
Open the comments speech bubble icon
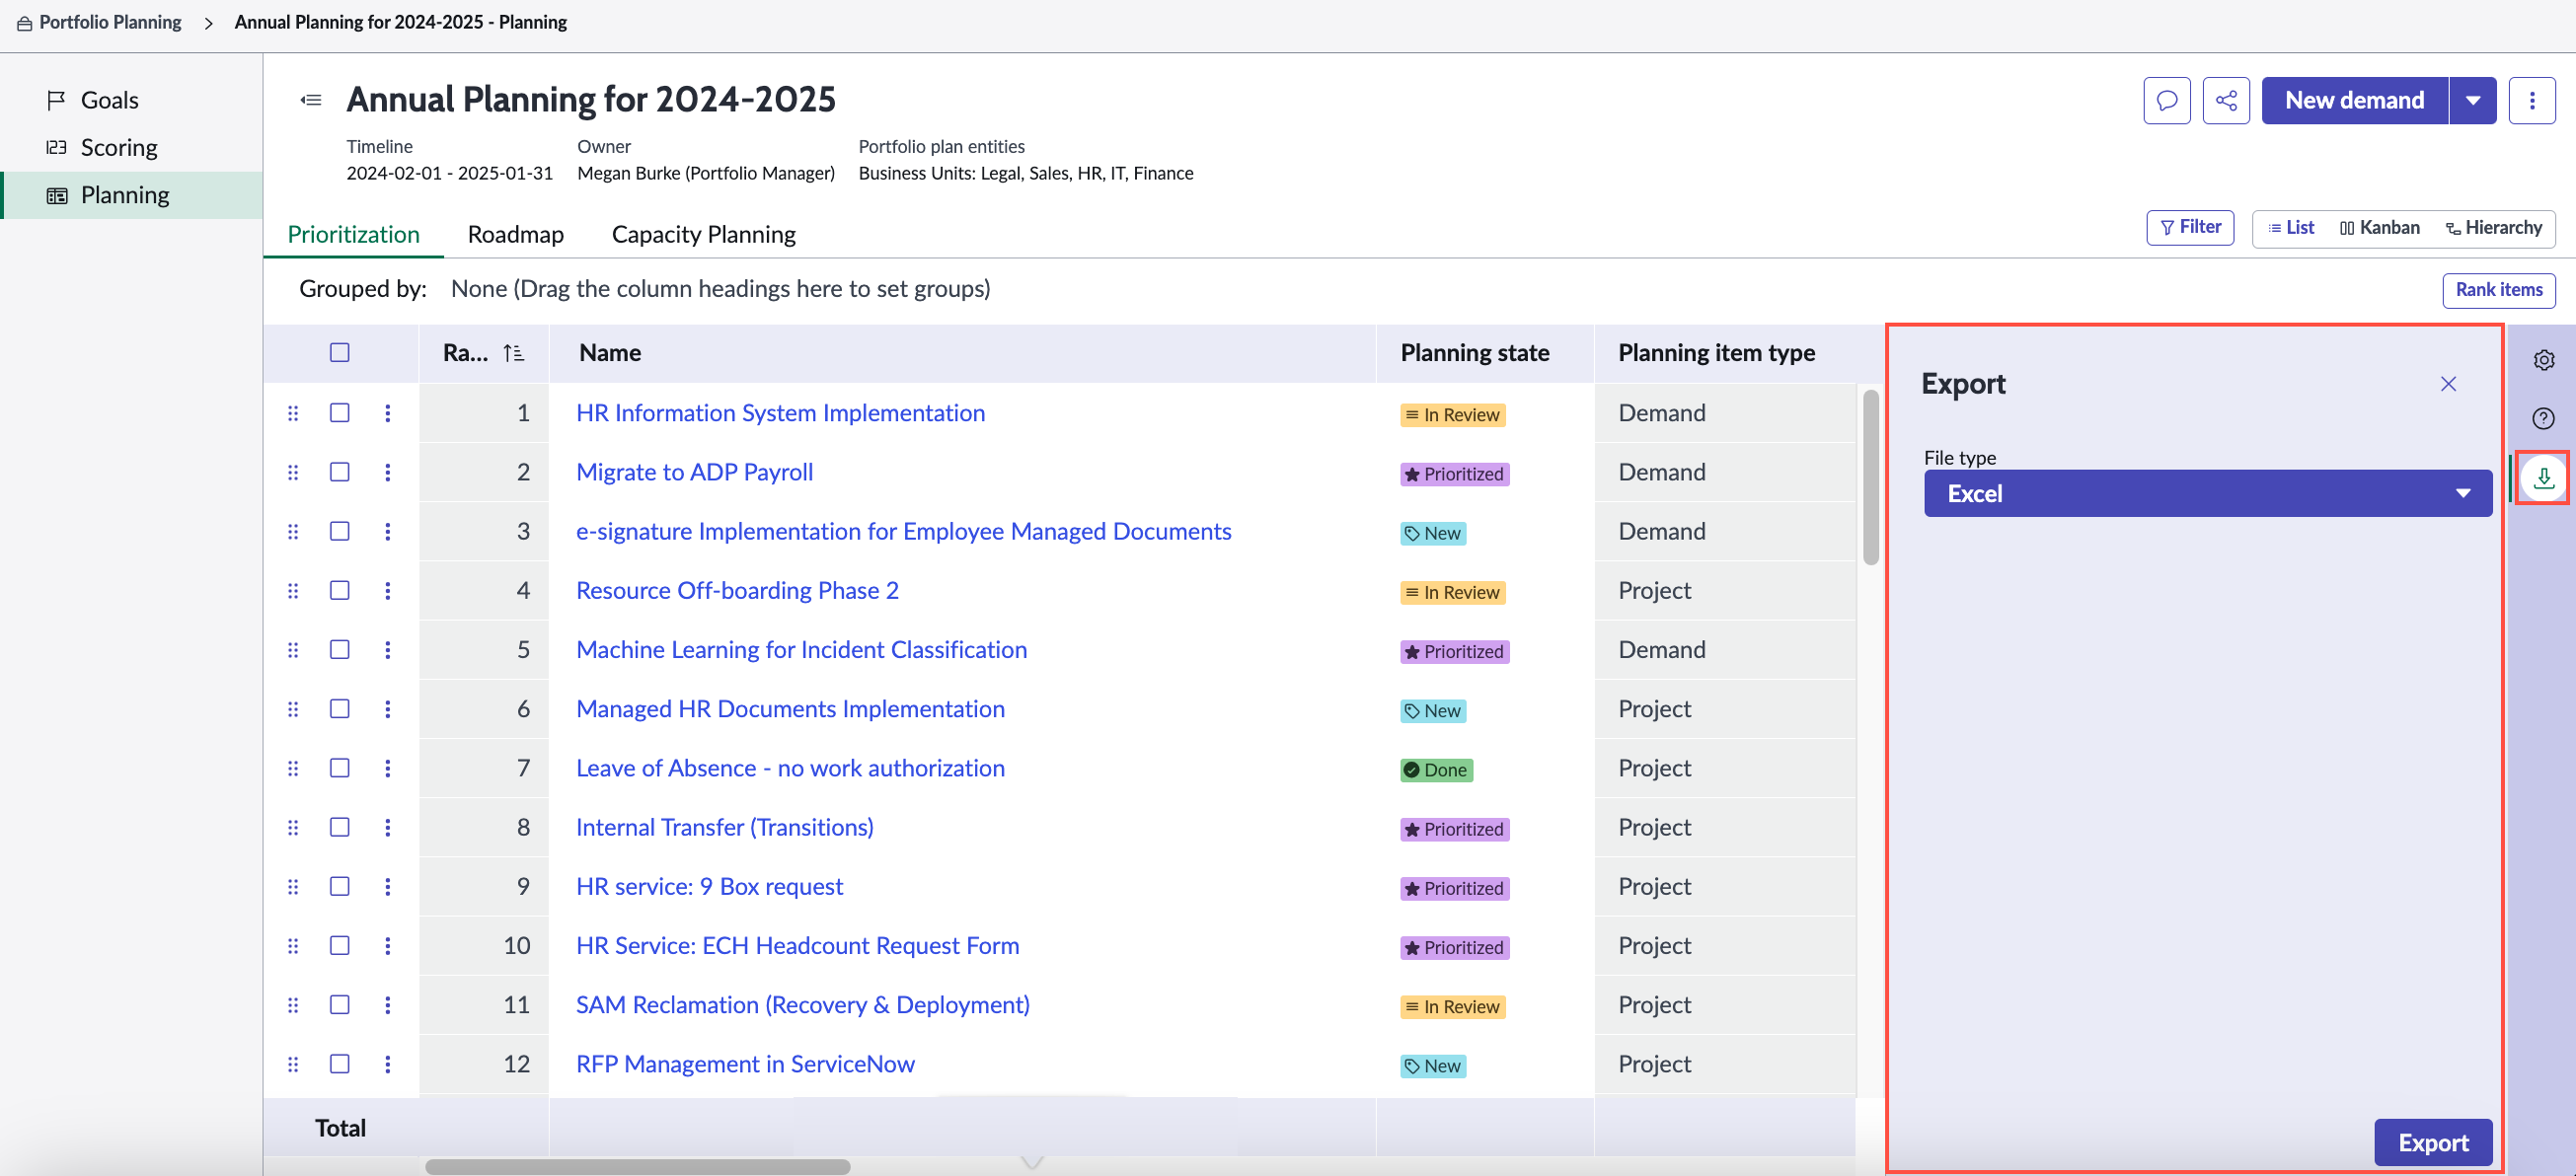pyautogui.click(x=2166, y=100)
